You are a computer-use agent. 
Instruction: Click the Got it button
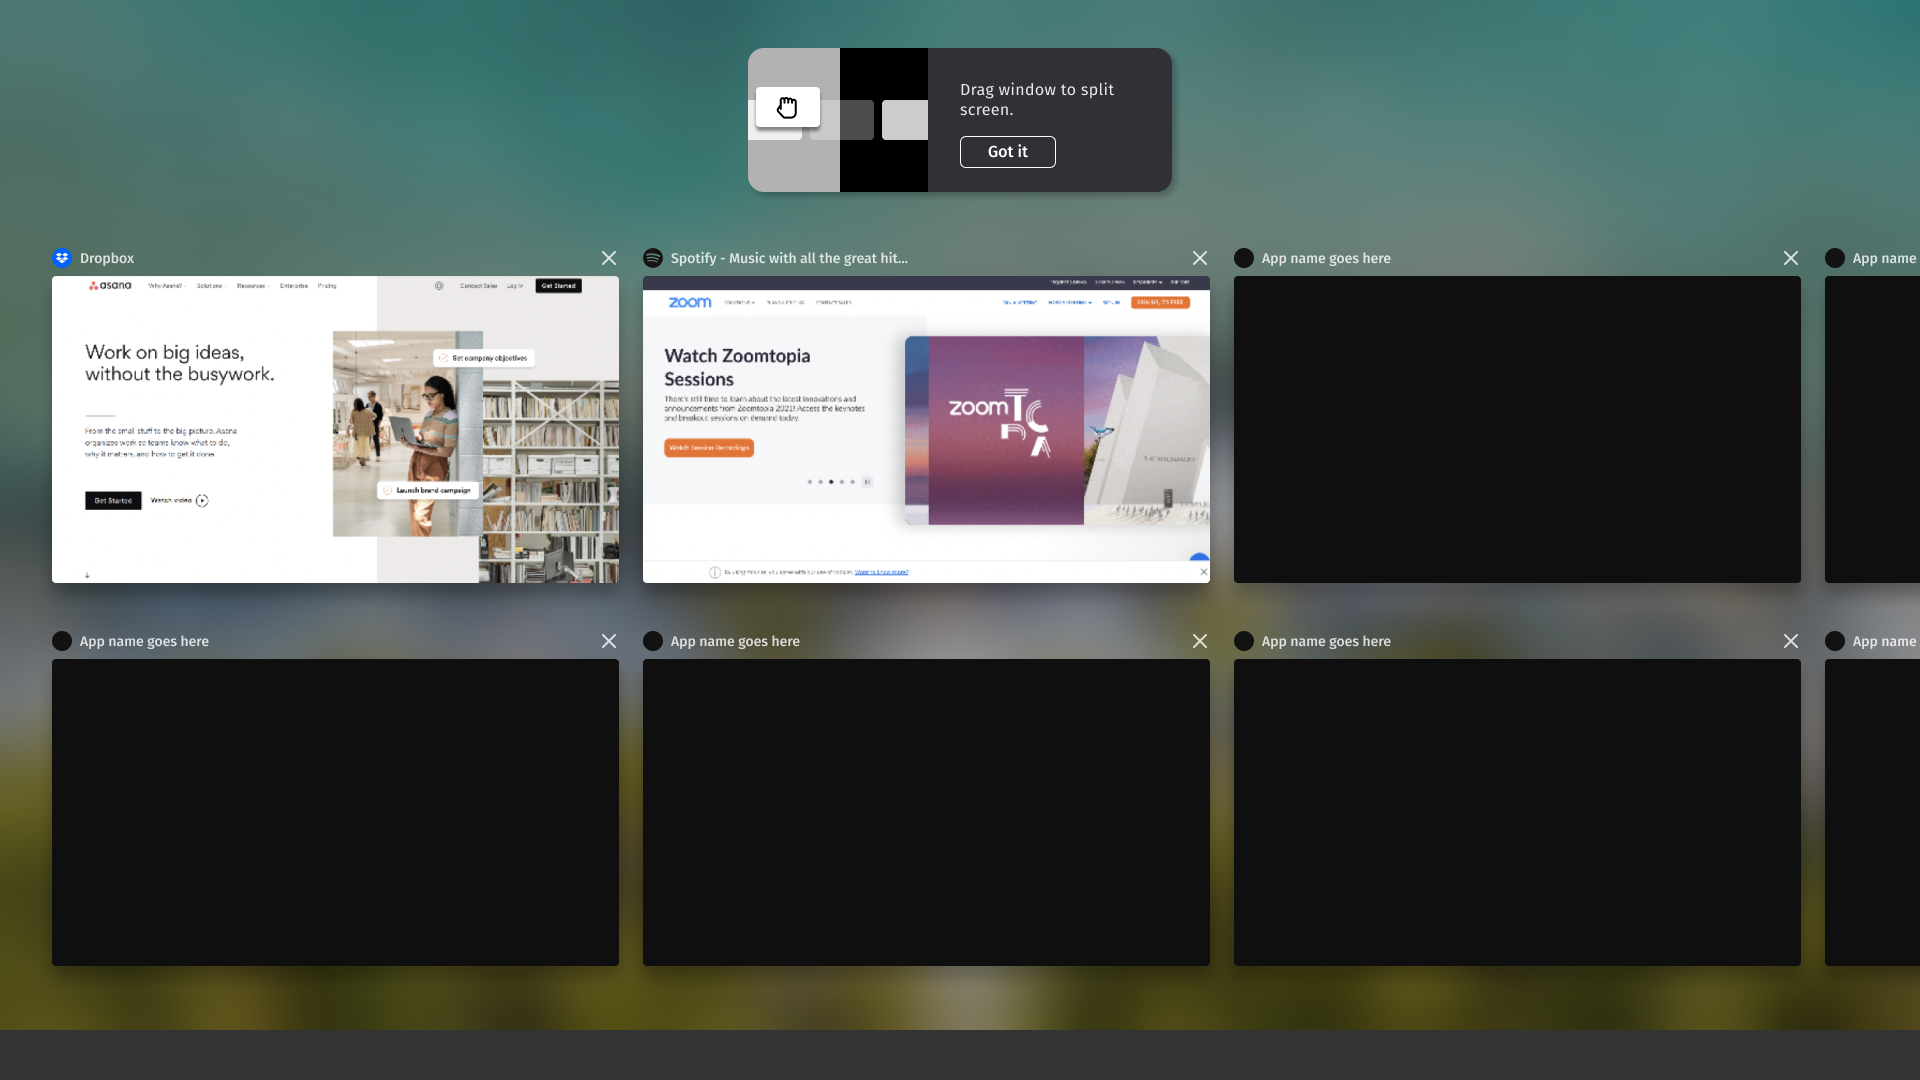click(x=1007, y=152)
